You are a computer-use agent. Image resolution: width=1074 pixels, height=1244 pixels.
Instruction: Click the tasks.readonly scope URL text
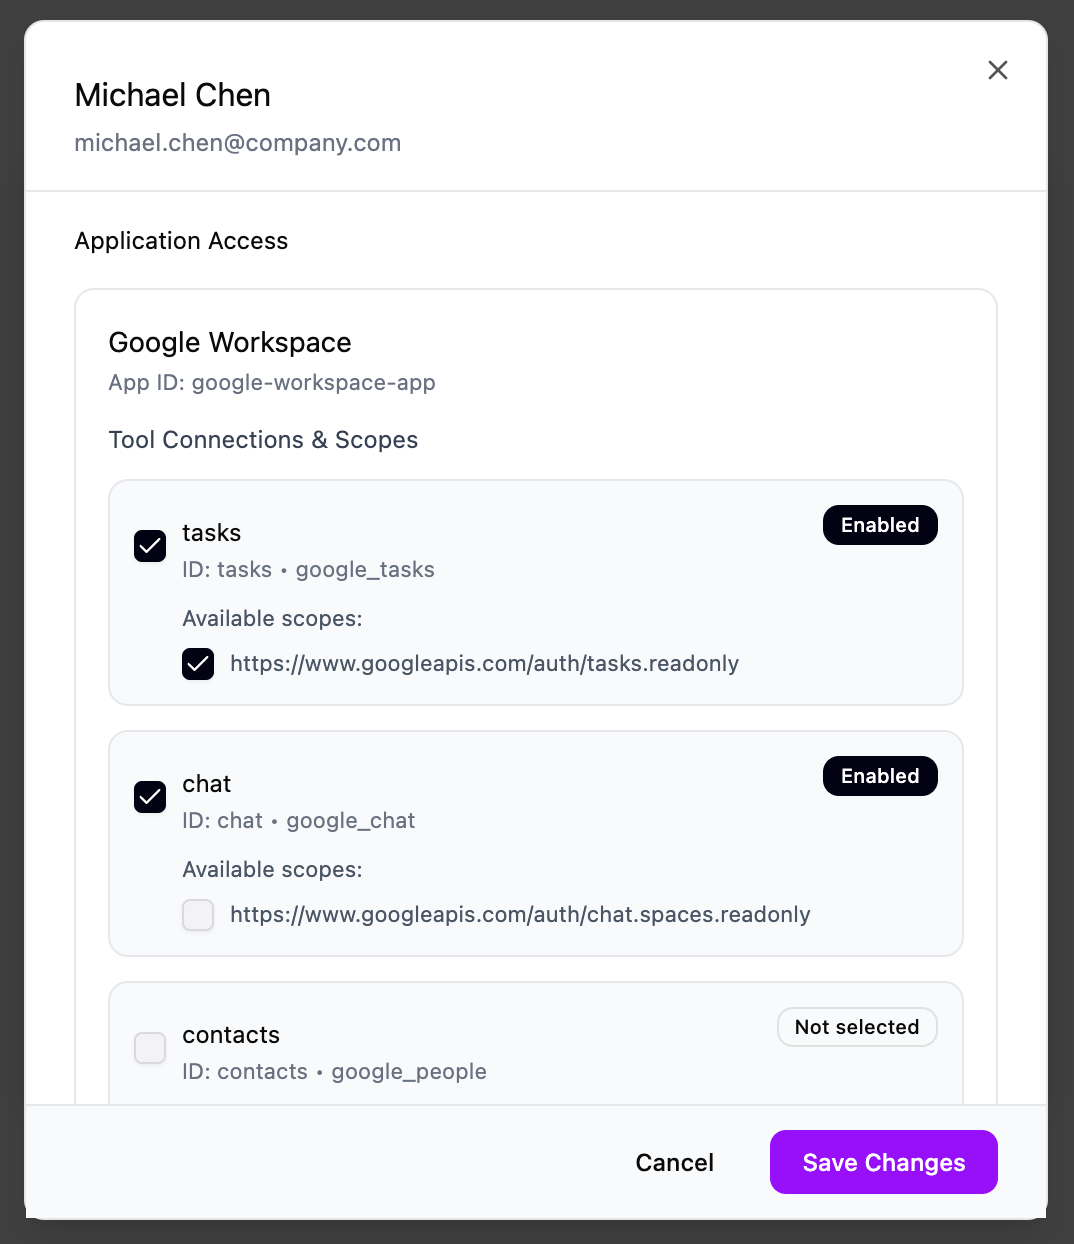(484, 664)
